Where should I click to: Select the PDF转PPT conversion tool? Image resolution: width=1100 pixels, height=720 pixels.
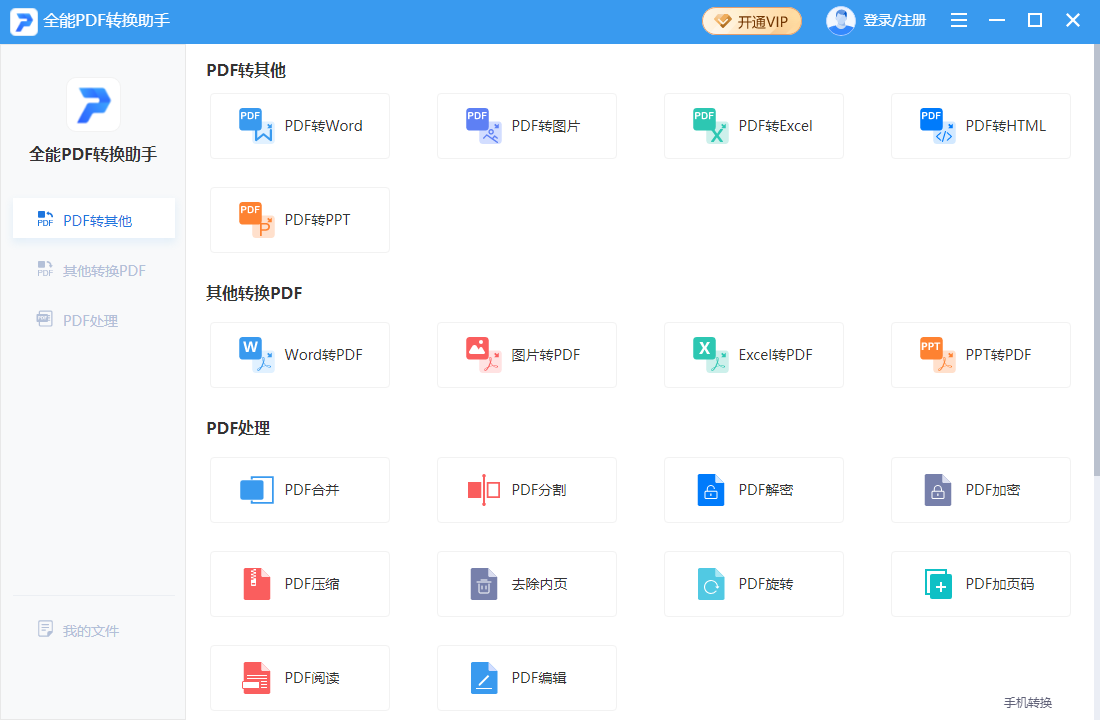[x=299, y=220]
